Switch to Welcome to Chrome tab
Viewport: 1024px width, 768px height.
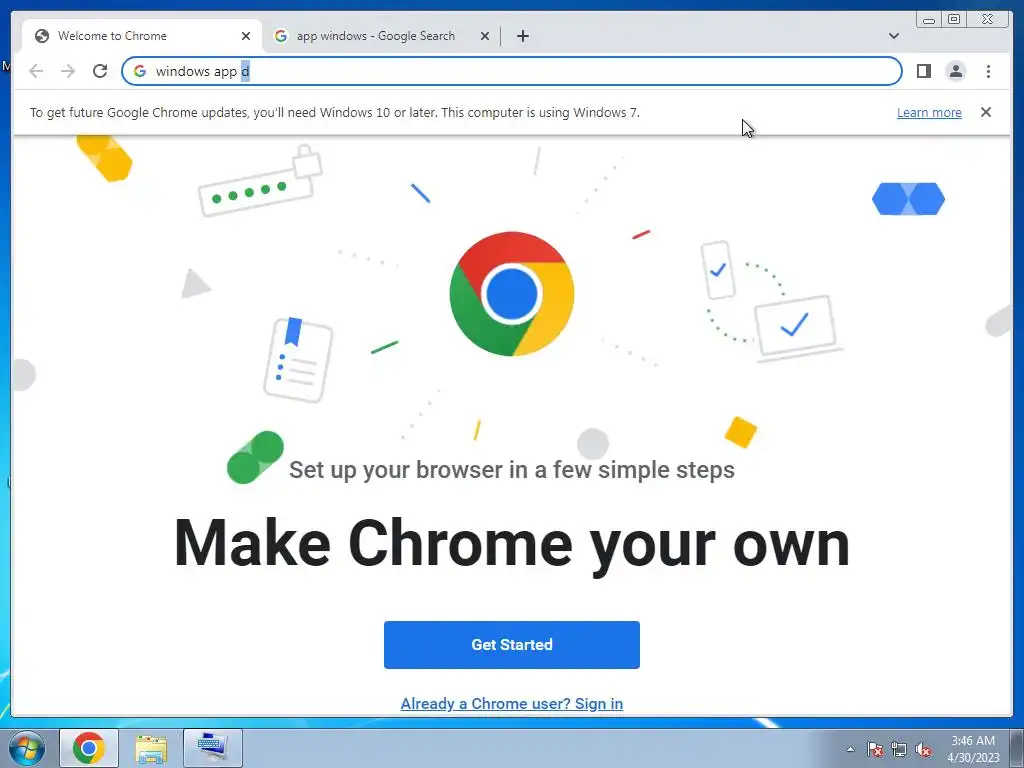142,36
